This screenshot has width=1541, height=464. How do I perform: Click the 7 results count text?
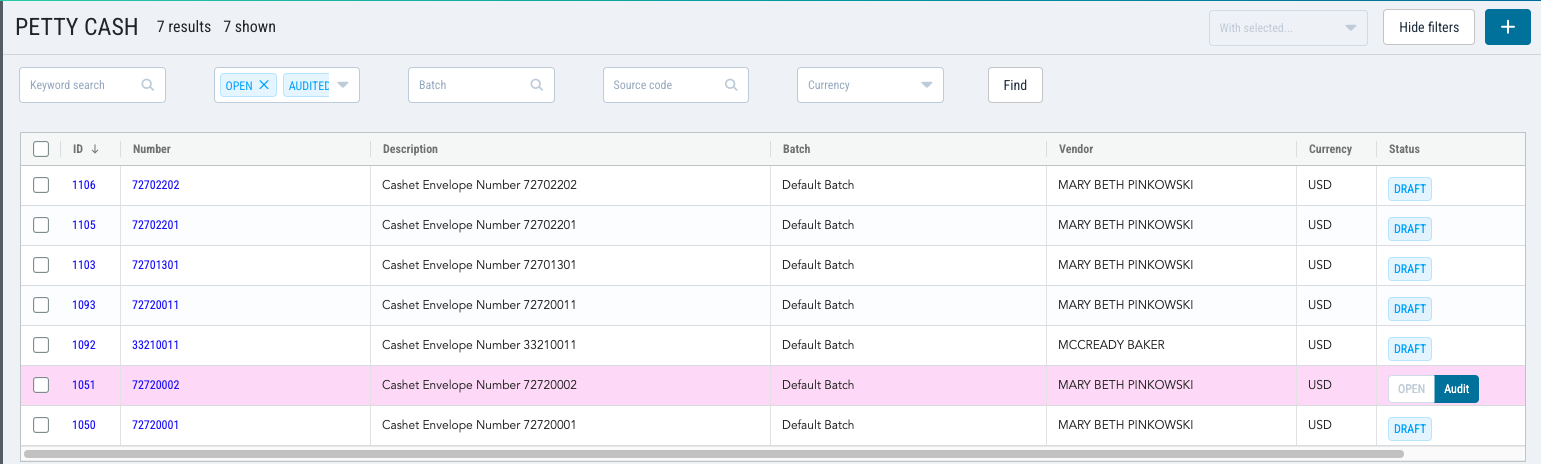pos(184,27)
